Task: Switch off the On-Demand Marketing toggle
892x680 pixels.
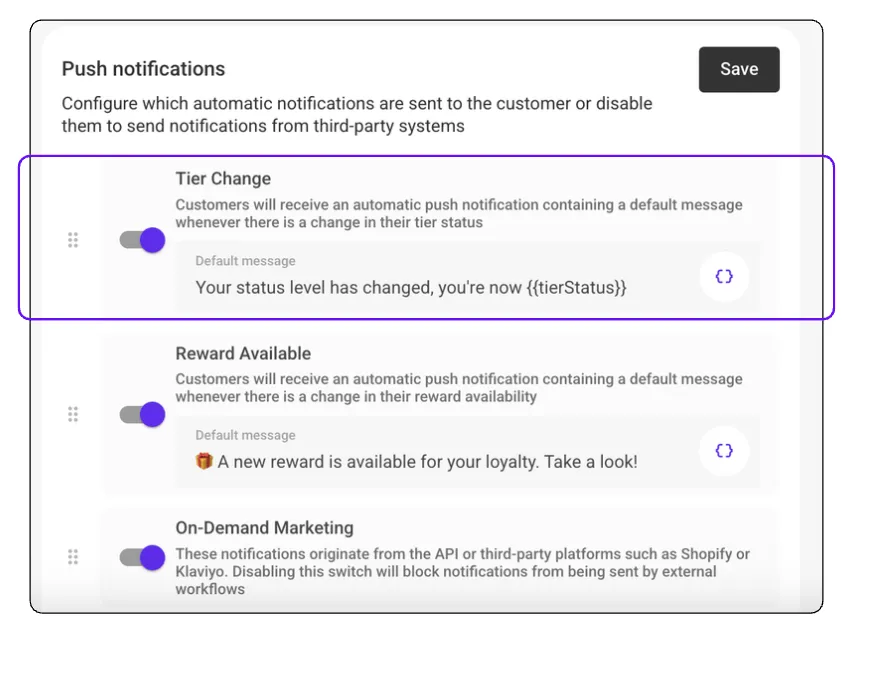Action: click(142, 557)
